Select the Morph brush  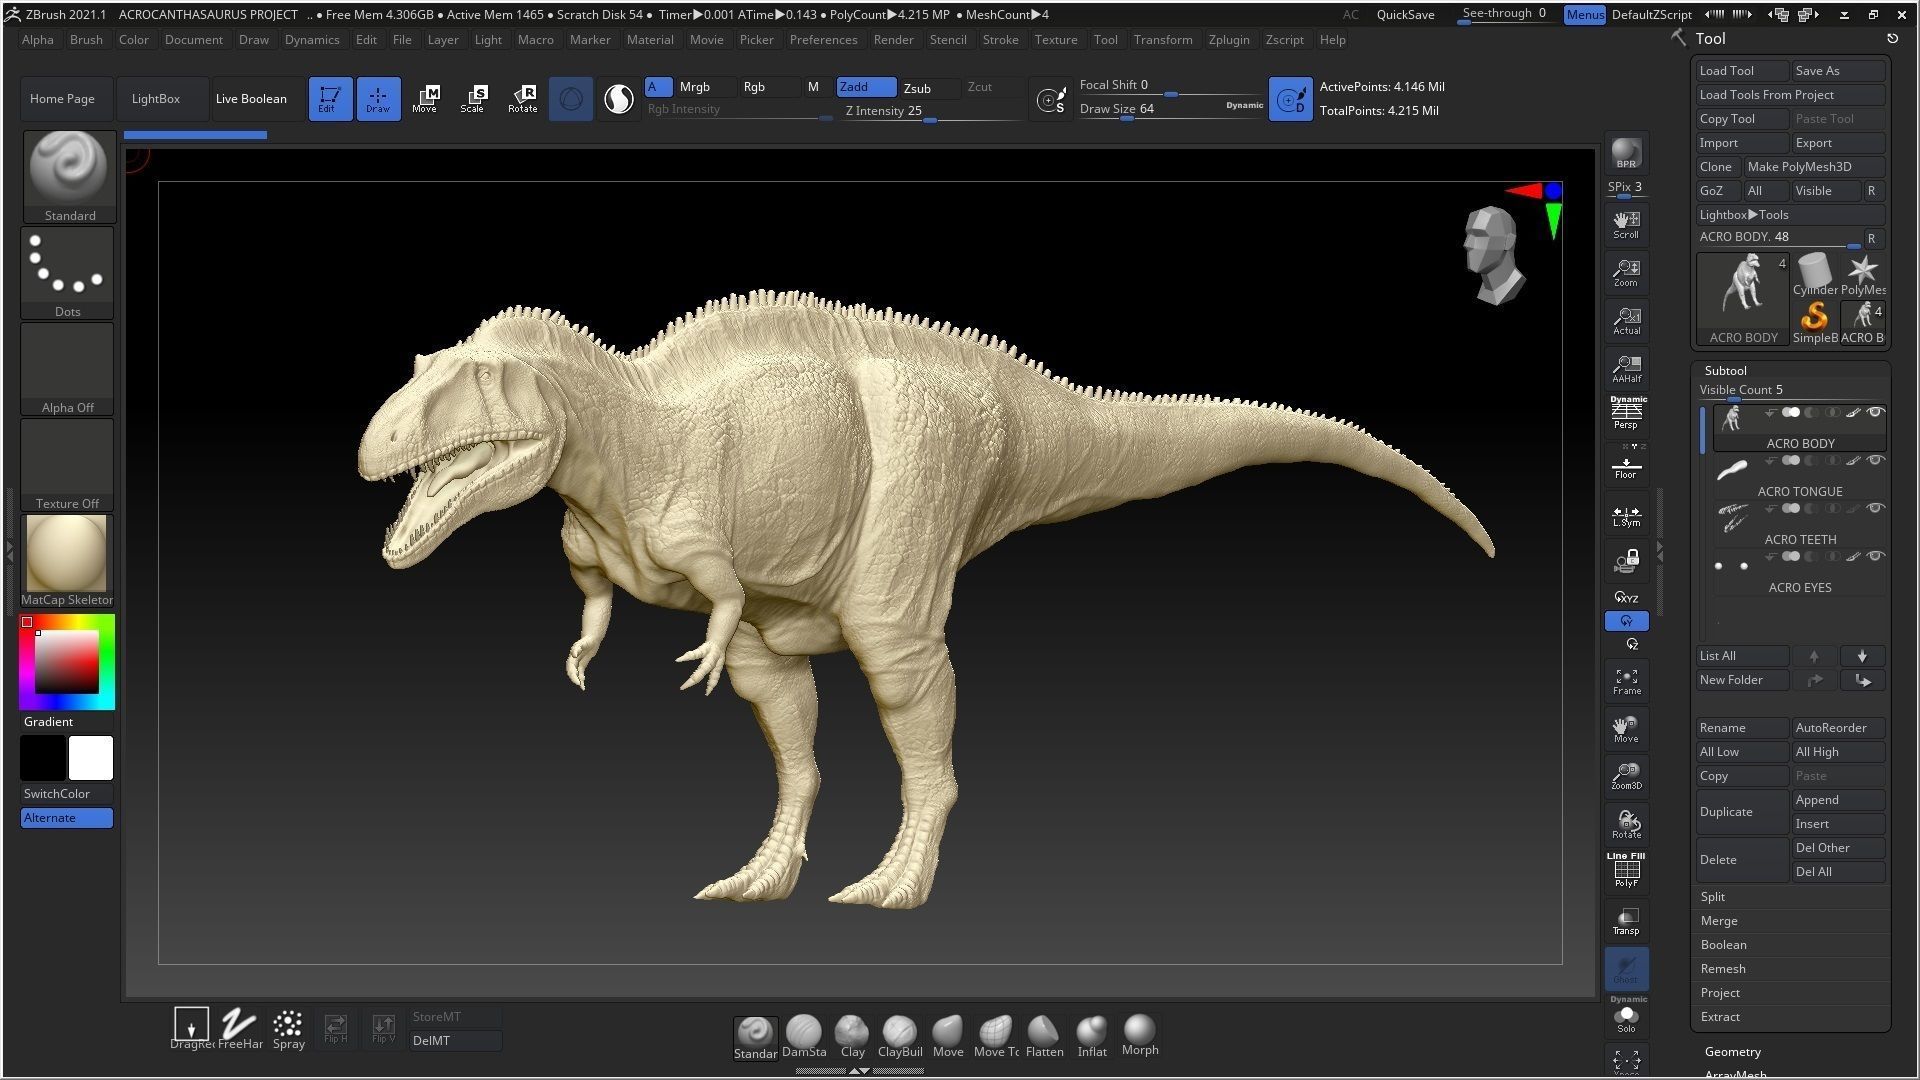click(x=1140, y=1036)
